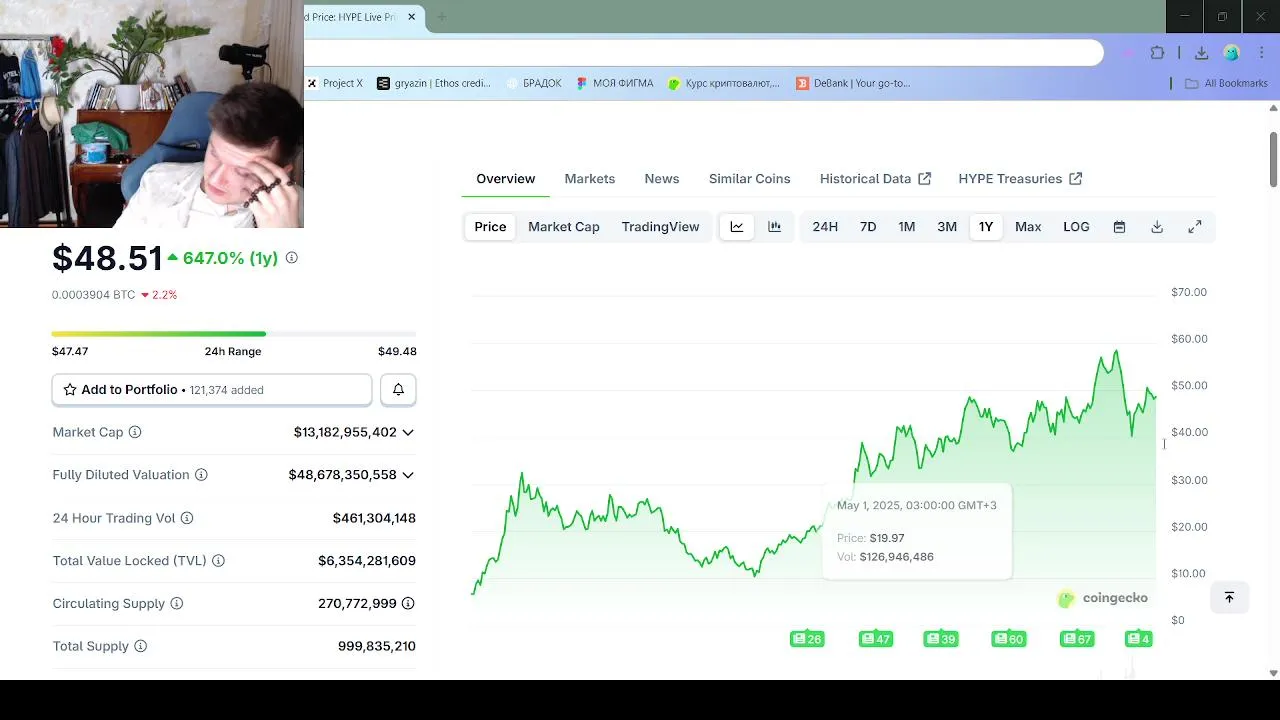1280x720 pixels.
Task: Select the 1M chart range
Action: click(907, 227)
